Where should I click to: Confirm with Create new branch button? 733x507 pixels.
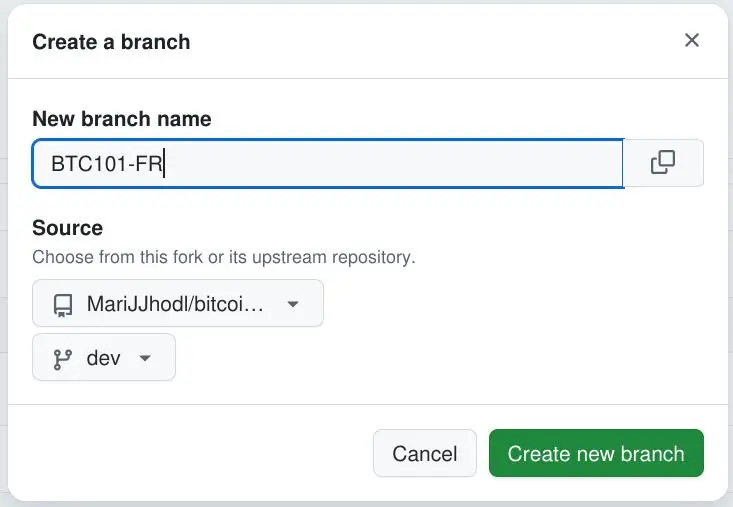596,454
